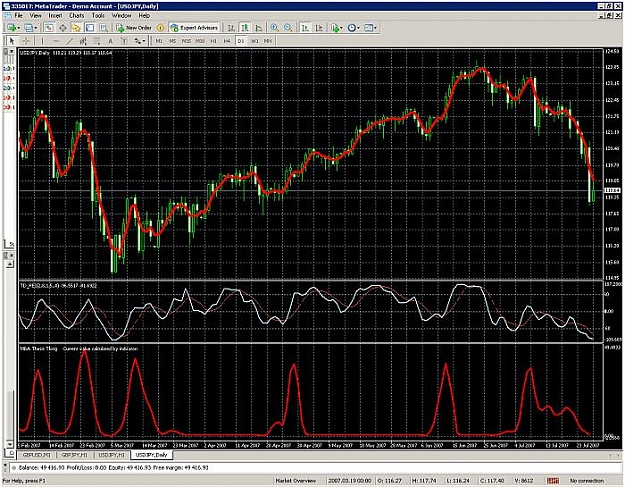Viewport: 625px width, 487px height.
Task: Click the yellow MetaEditor icon
Action: 160,28
